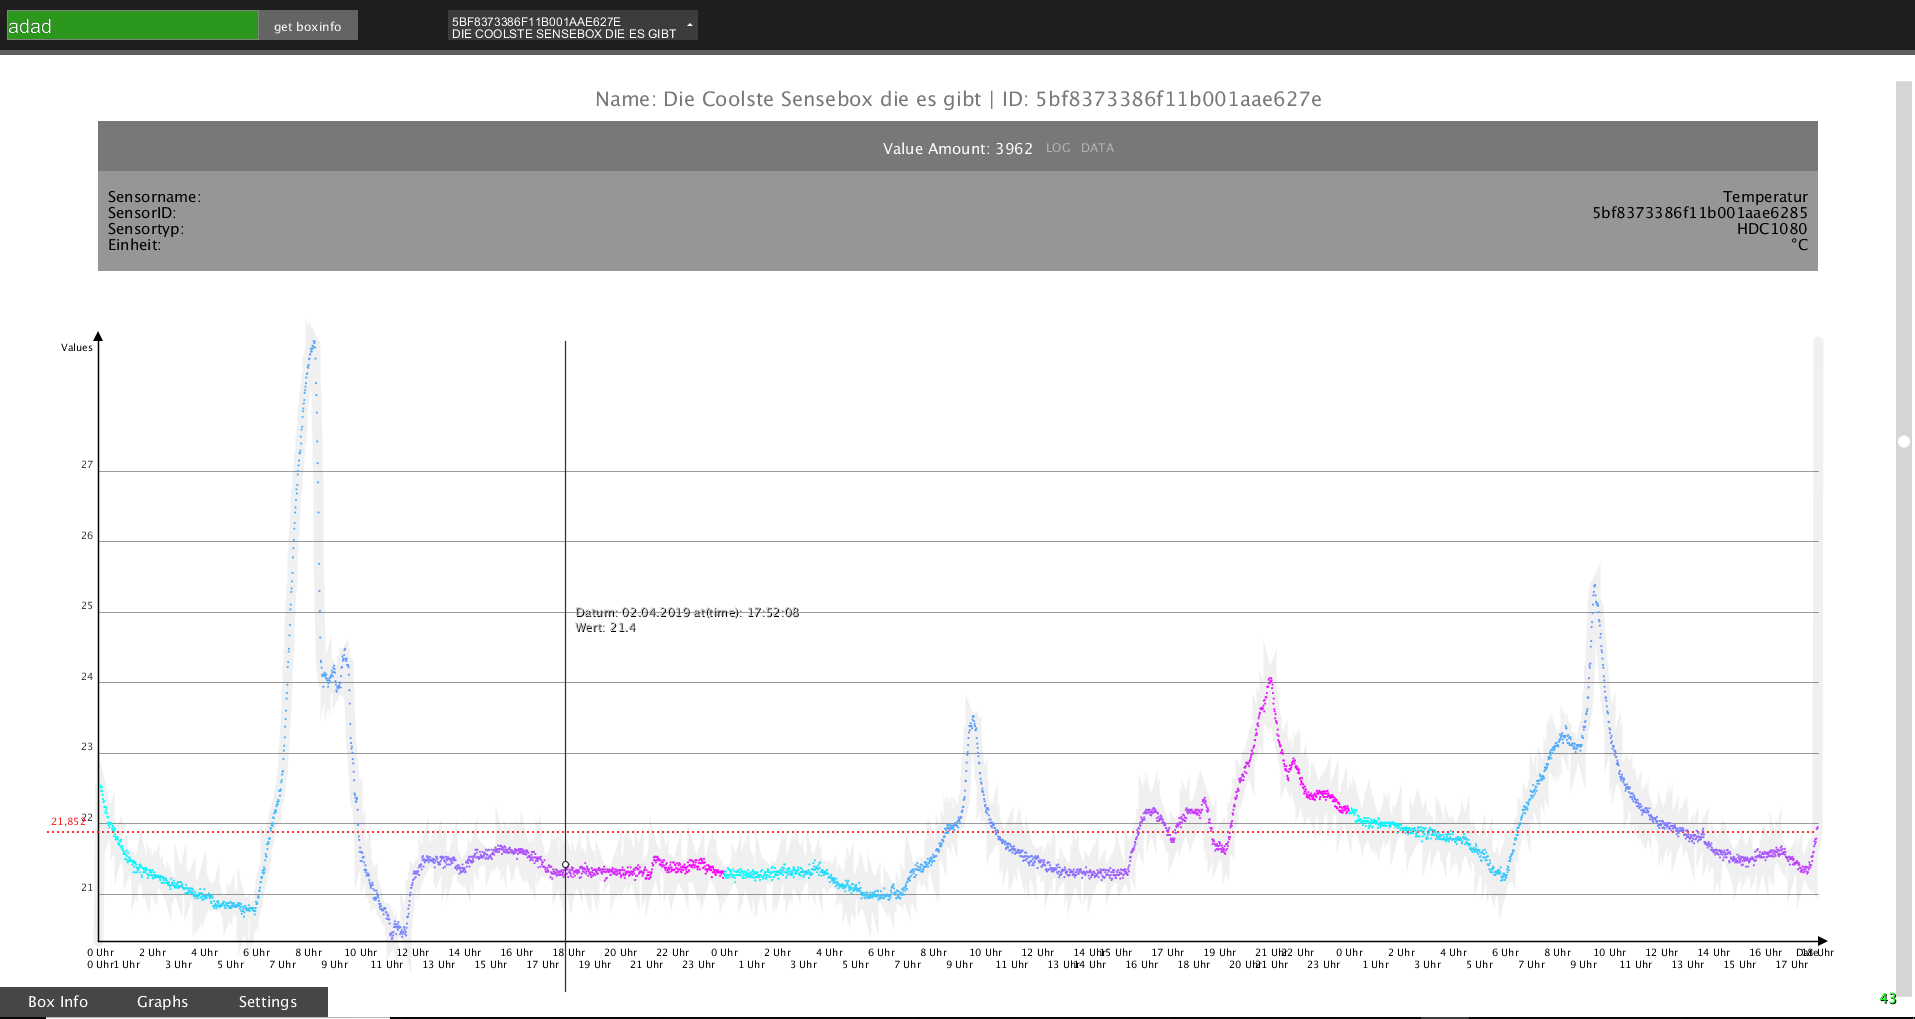
Task: Click the HDC1080 sensor type value
Action: click(1771, 229)
